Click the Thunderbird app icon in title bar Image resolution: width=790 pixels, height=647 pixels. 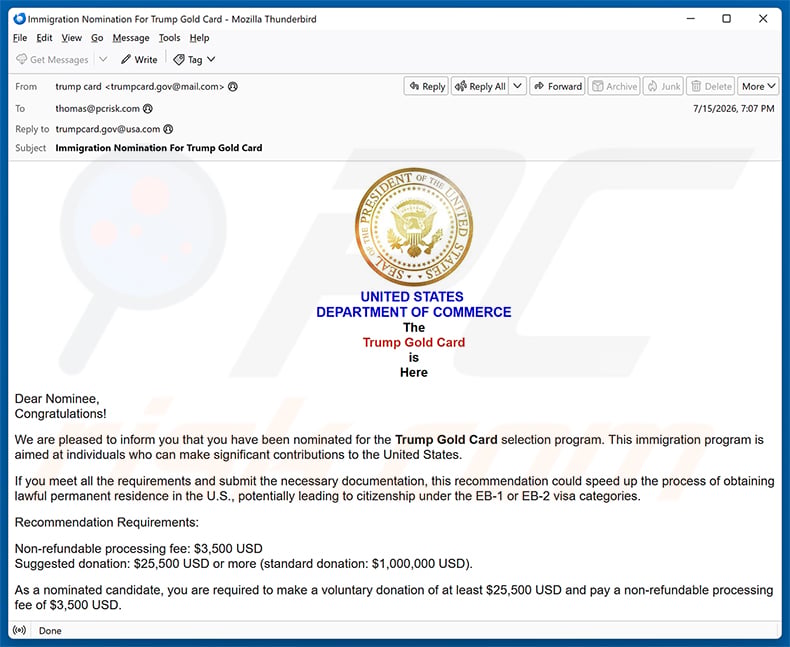19,19
